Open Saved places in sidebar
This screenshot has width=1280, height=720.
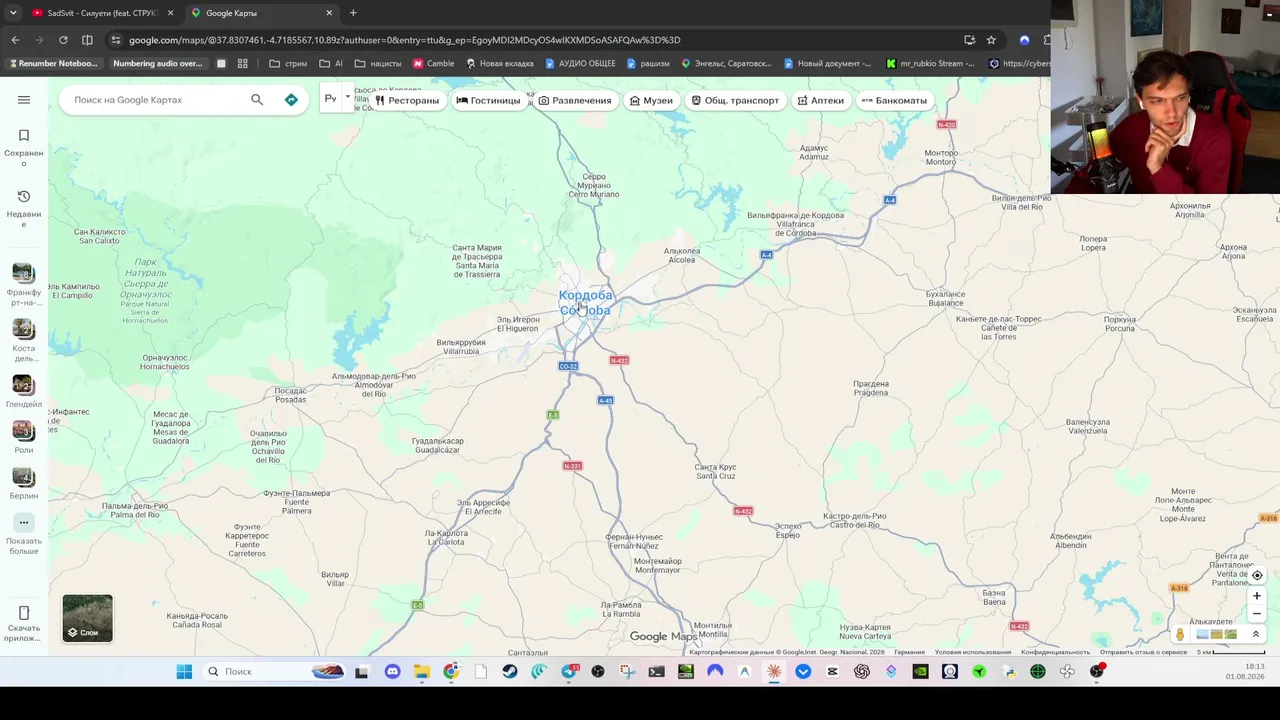[x=24, y=145]
